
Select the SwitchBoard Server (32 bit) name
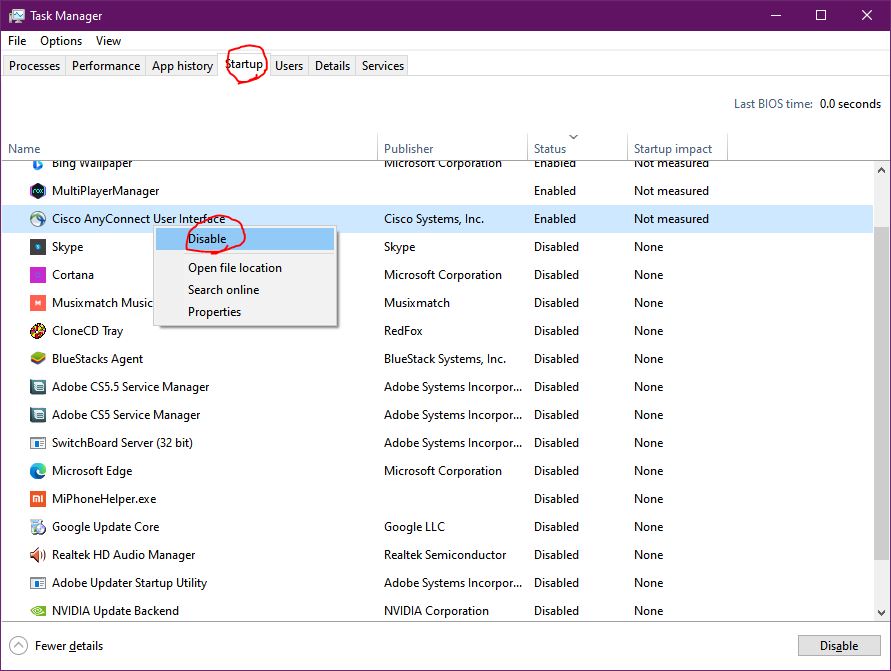point(122,443)
